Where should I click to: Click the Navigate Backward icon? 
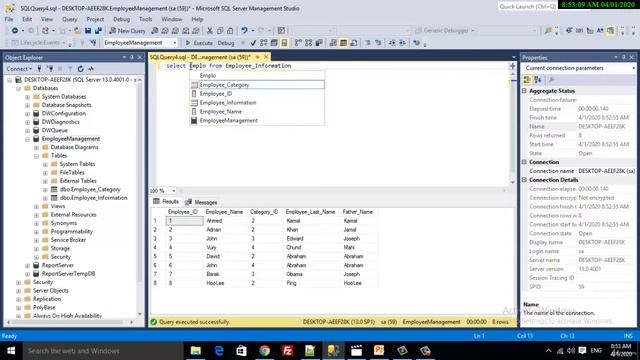[x=15, y=31]
